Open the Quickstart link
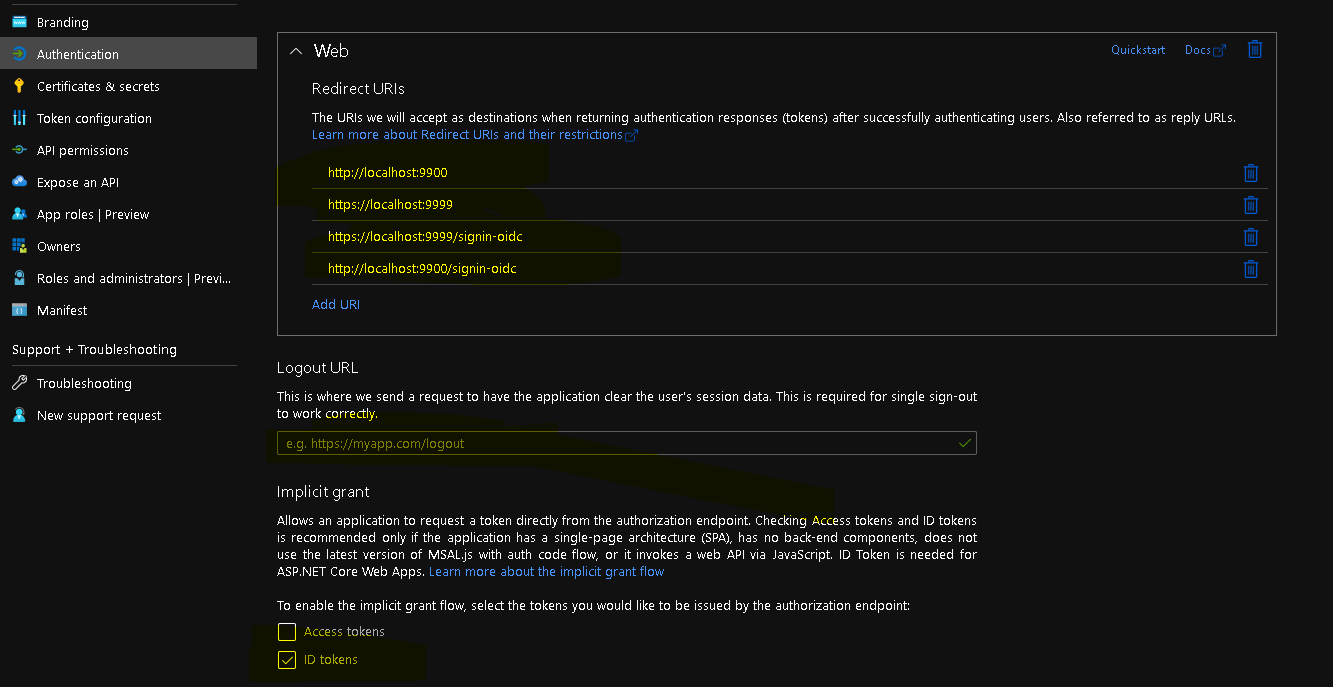This screenshot has height=687, width=1333. tap(1138, 50)
